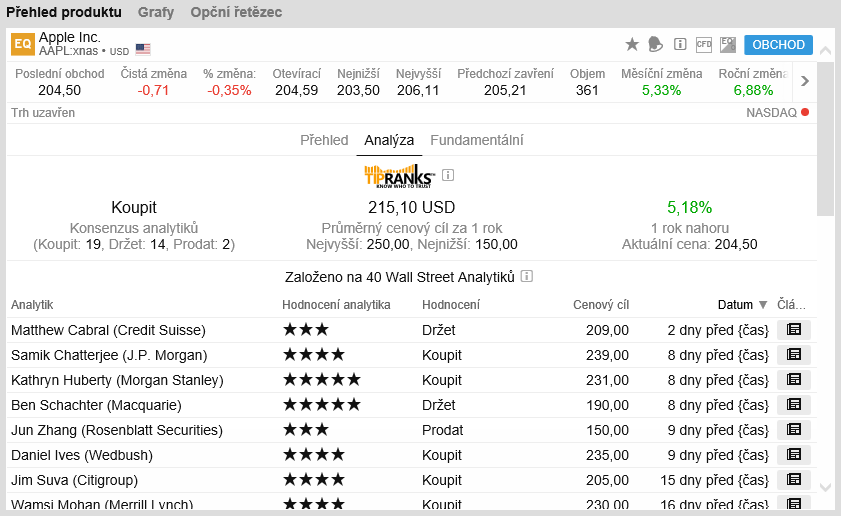Click the Trh uzavřen status text
Screen dimensions: 841x516
click(43, 113)
